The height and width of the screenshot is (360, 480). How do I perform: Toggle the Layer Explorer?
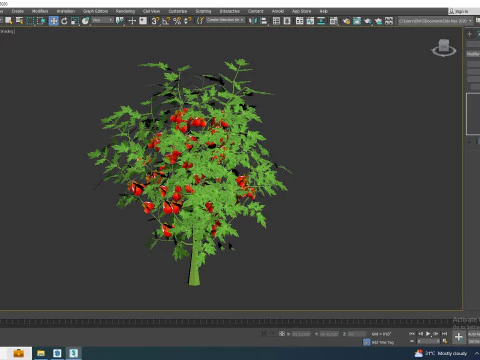[287, 21]
